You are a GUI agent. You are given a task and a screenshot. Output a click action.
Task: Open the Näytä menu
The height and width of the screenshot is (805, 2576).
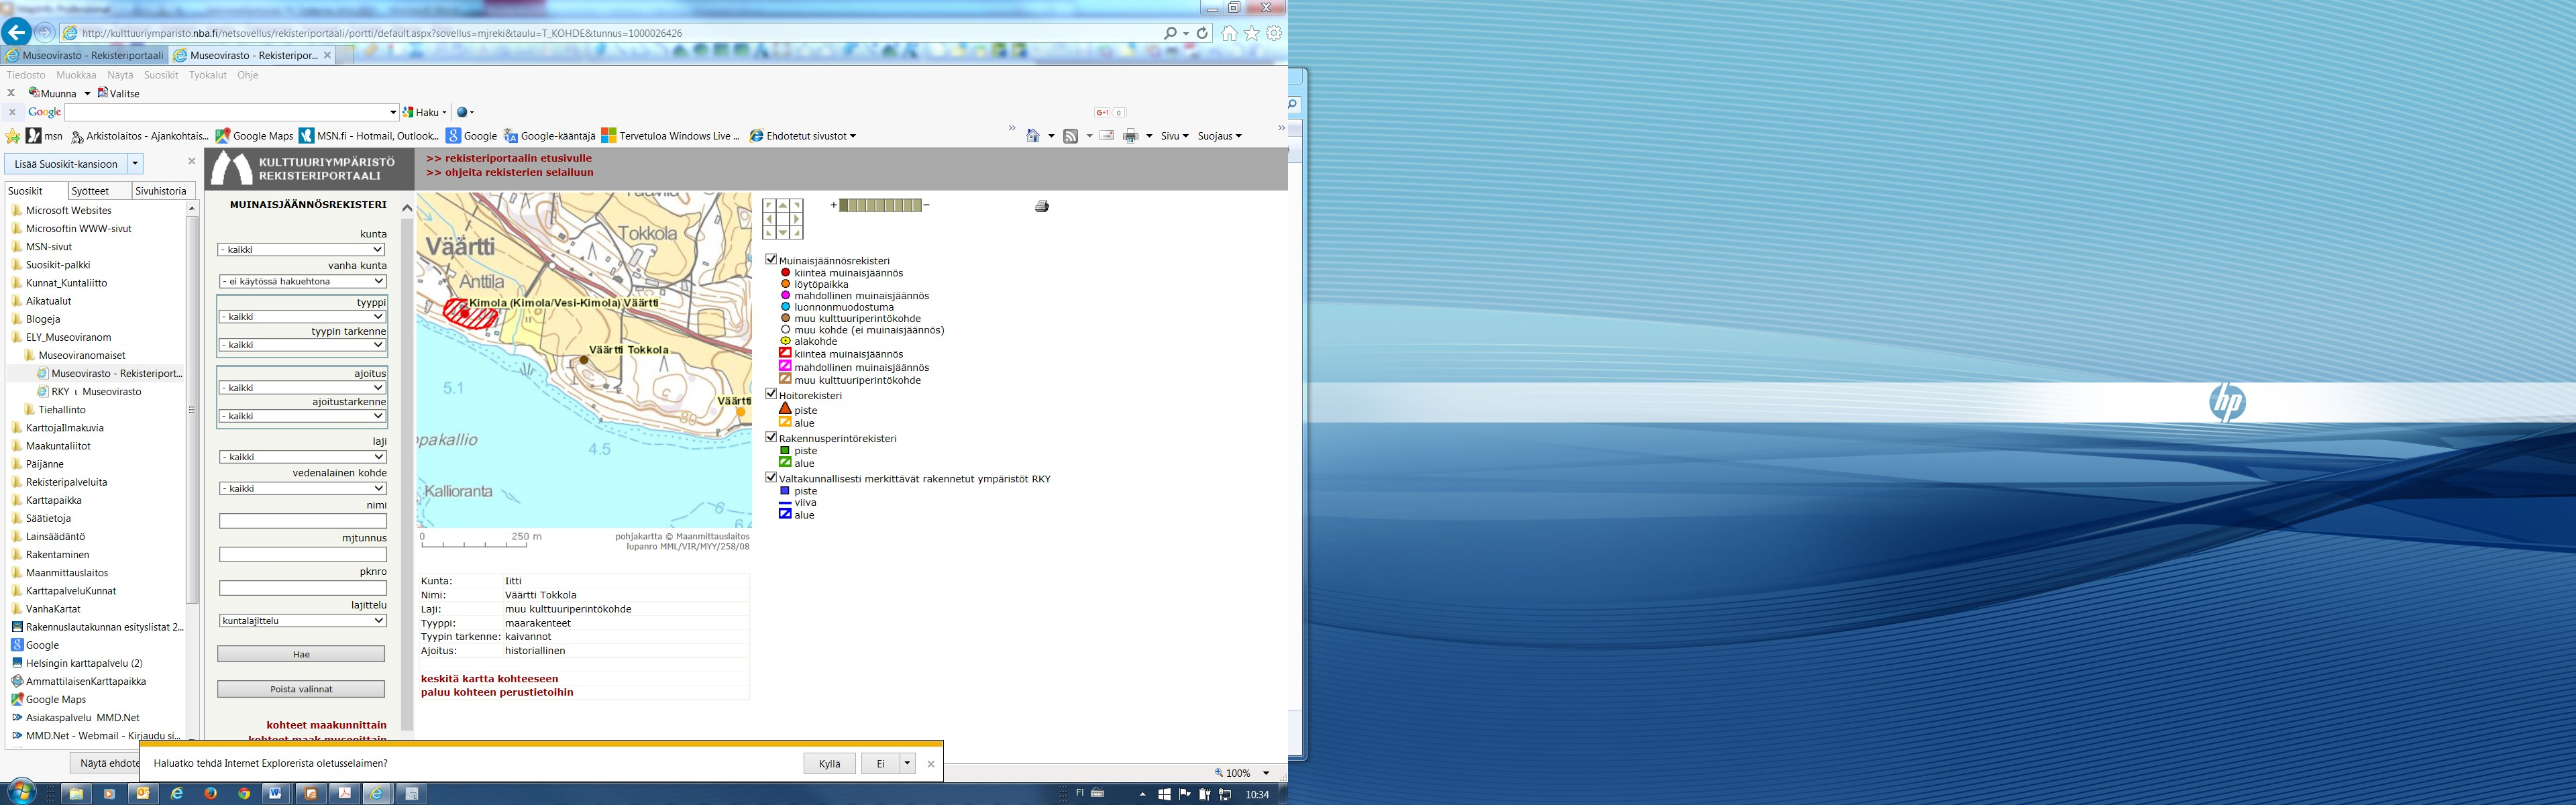[x=120, y=75]
